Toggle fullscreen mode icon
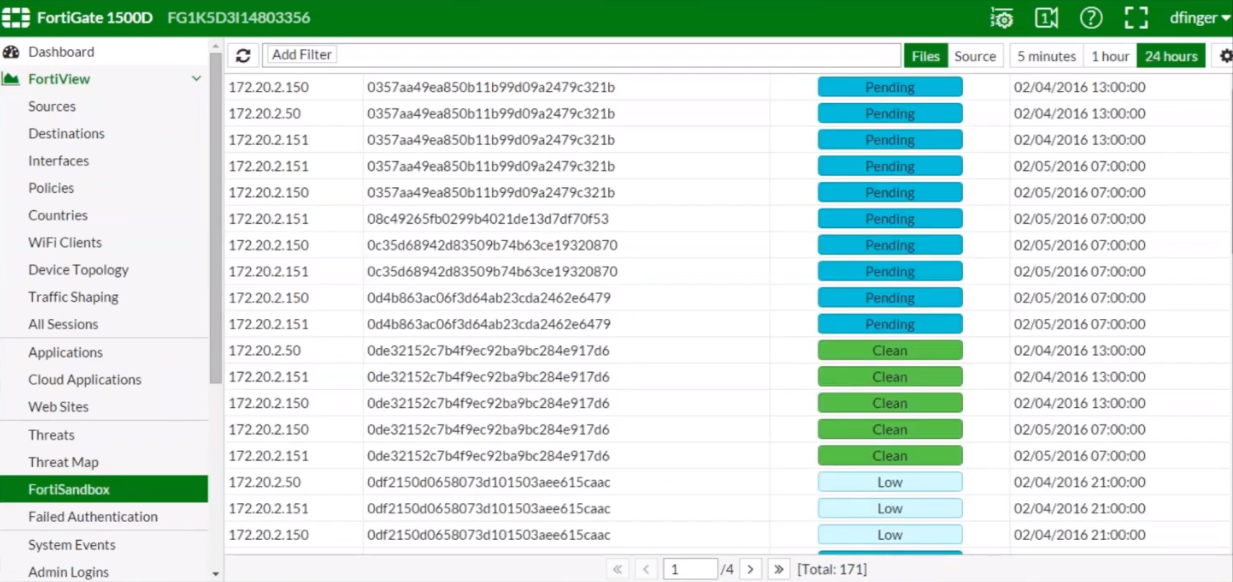This screenshot has height=582, width=1233. click(x=1136, y=18)
